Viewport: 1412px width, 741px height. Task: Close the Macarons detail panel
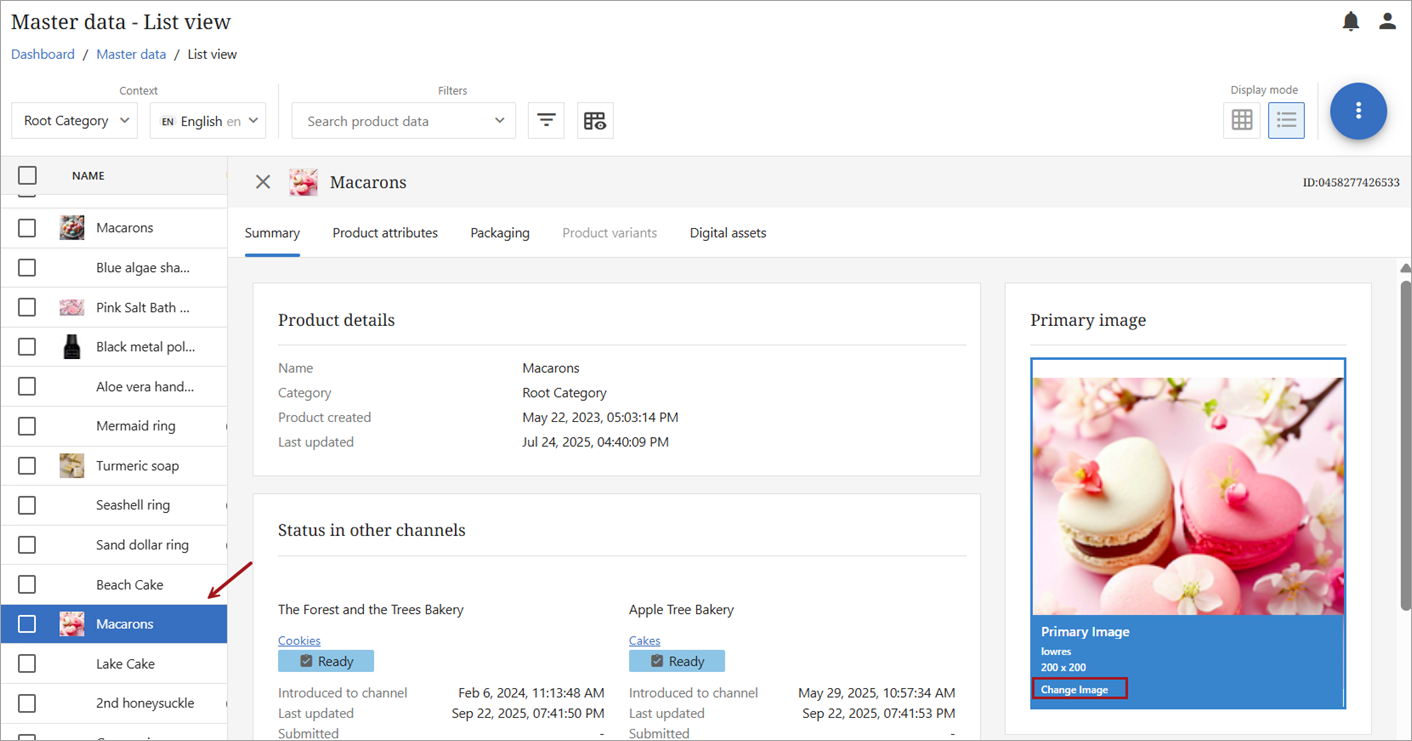pos(263,182)
